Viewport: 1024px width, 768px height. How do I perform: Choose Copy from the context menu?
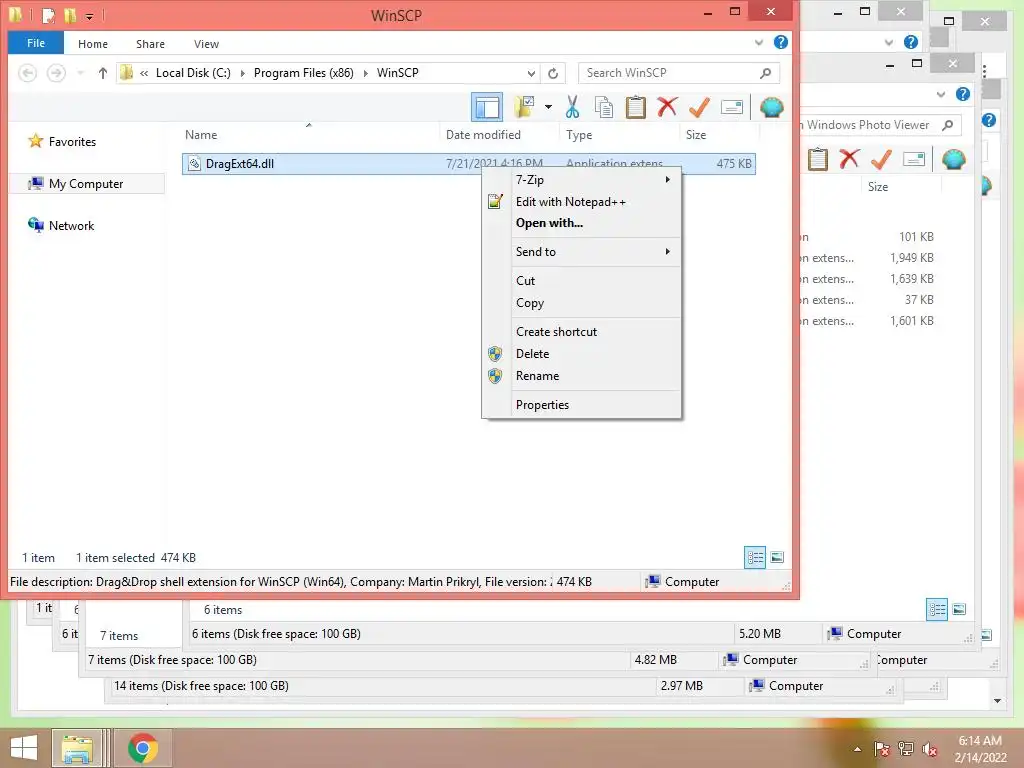tap(581, 303)
